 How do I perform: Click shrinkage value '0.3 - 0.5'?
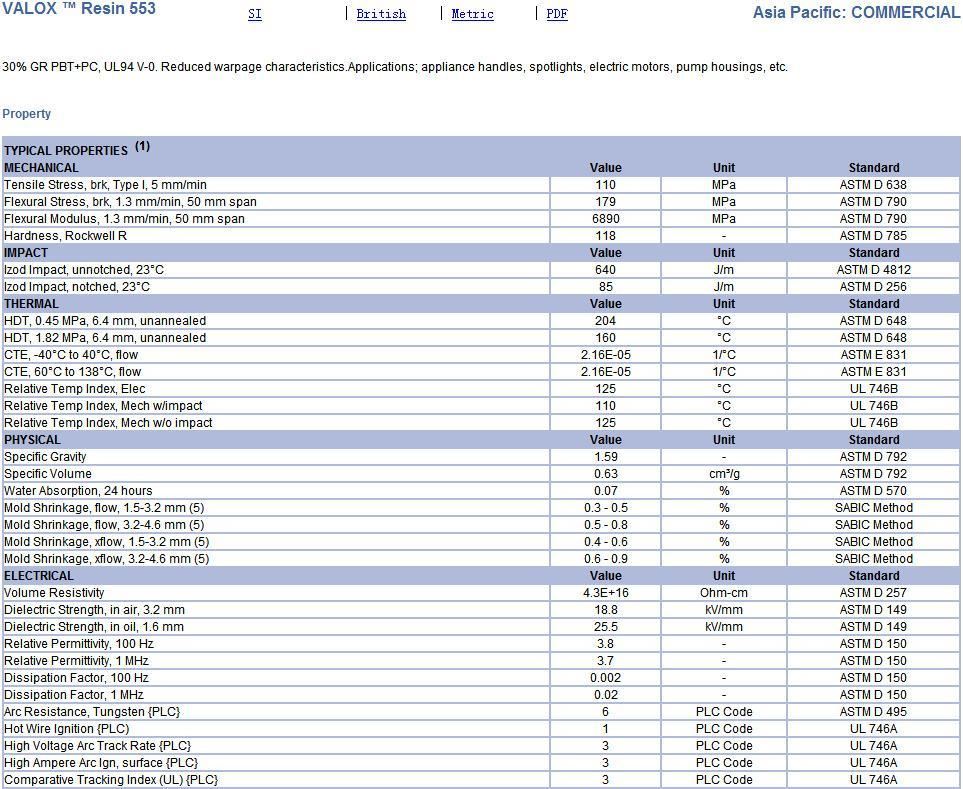606,508
